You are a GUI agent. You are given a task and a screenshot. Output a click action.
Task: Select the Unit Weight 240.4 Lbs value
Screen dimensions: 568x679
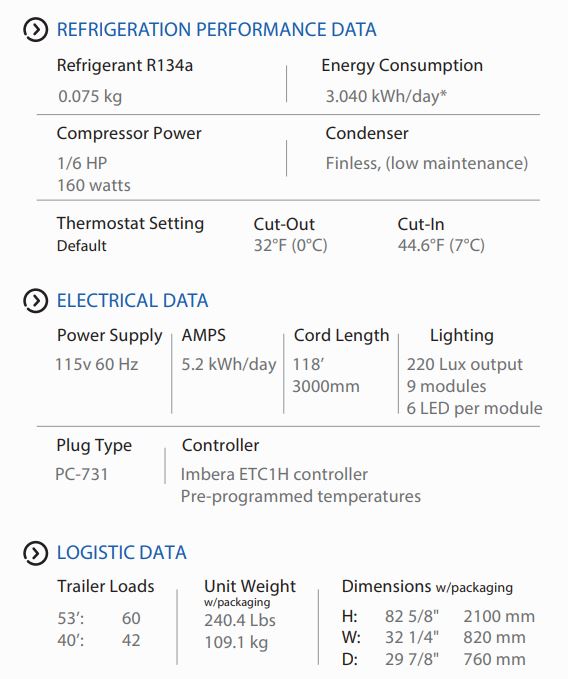(x=240, y=620)
